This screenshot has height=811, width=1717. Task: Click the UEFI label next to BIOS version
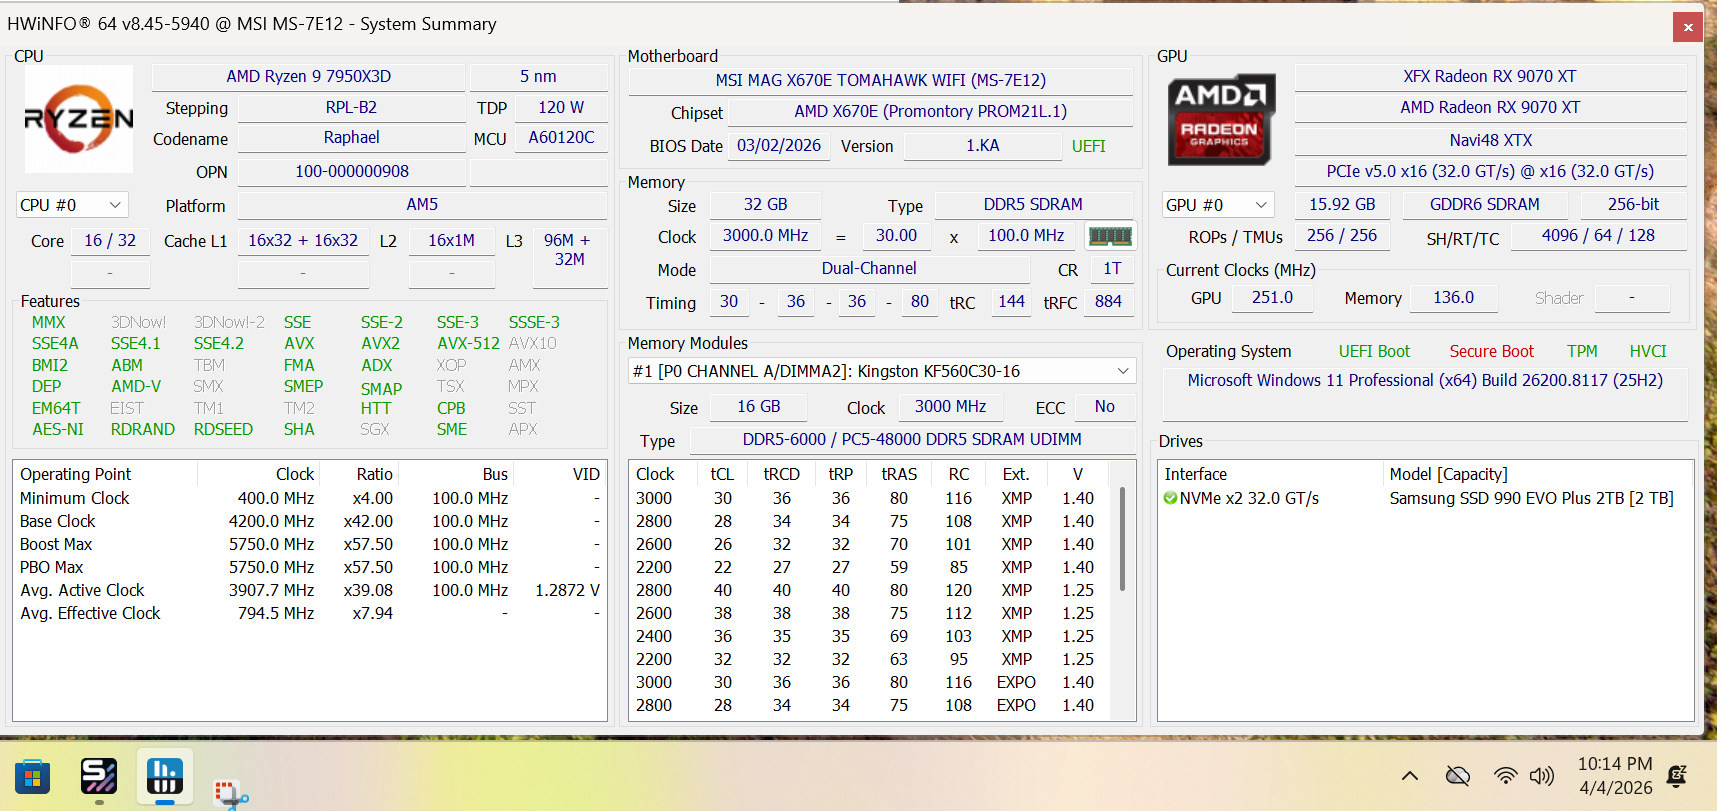coord(1089,147)
